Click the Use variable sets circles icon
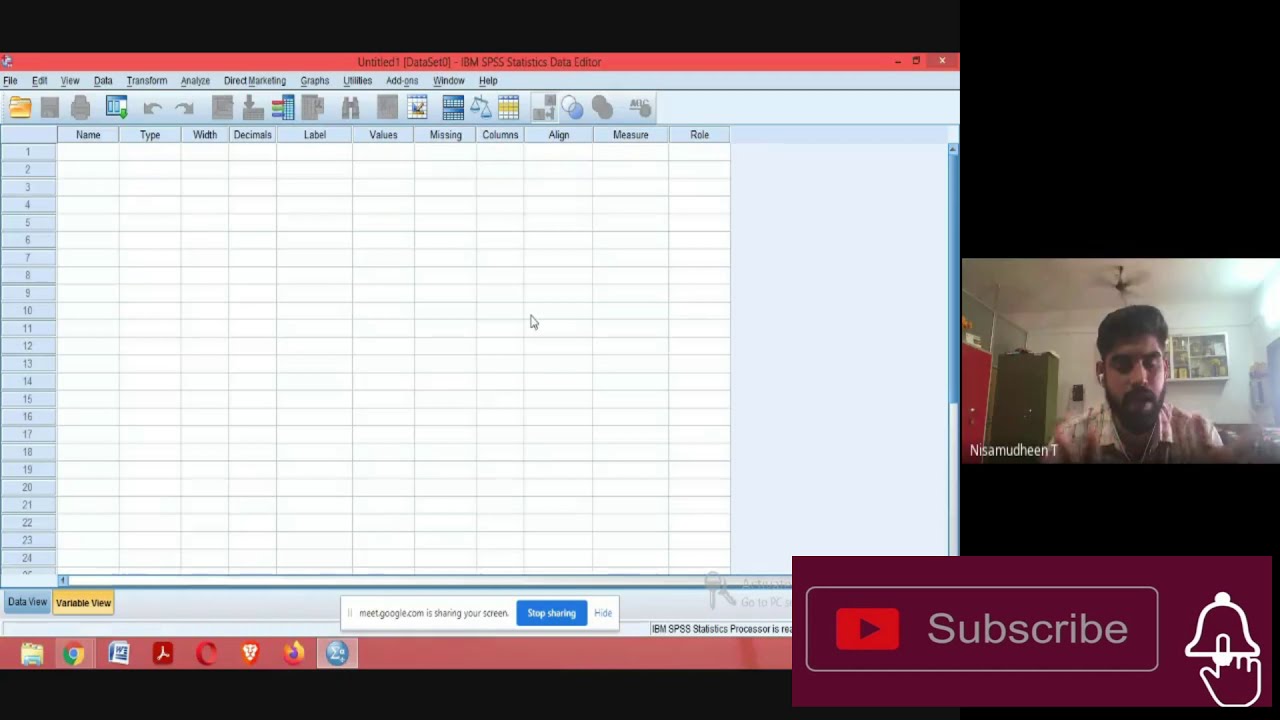The height and width of the screenshot is (720, 1280). (x=572, y=107)
